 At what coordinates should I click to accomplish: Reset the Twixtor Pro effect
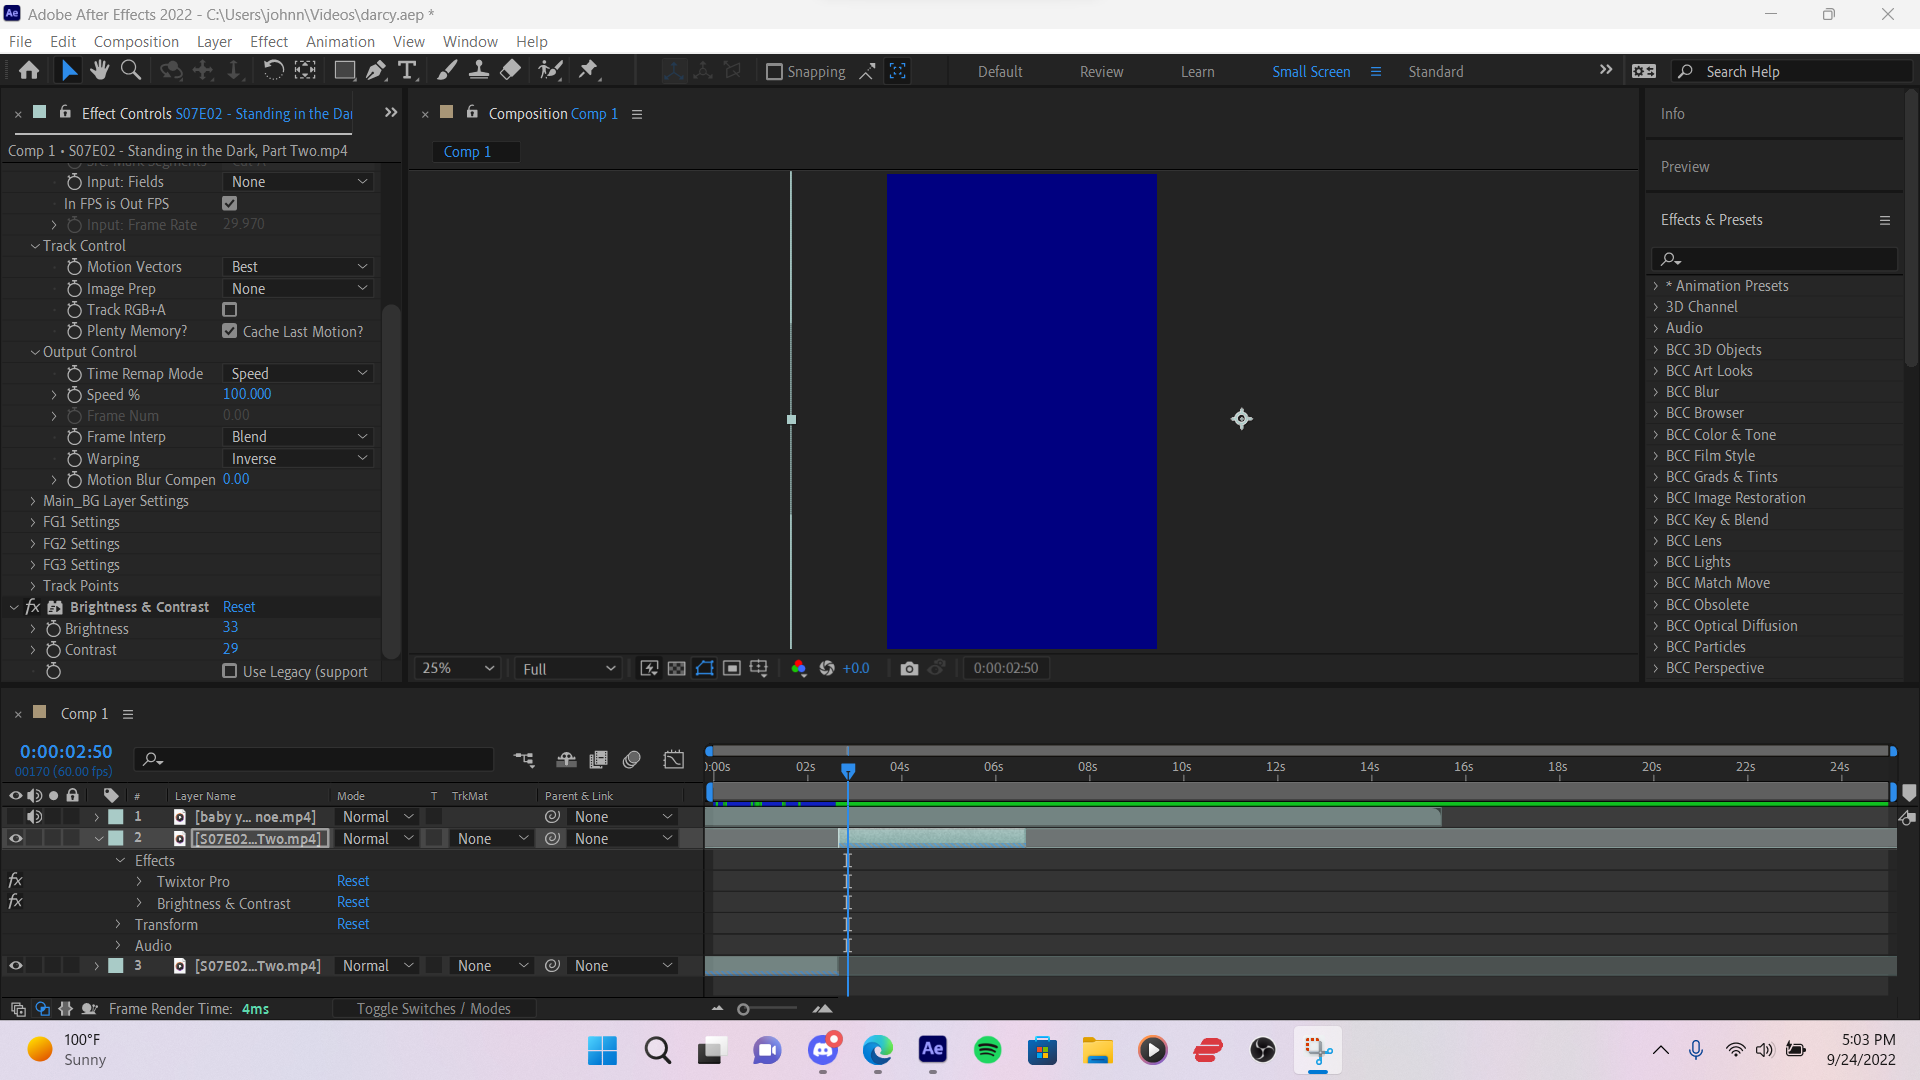[353, 880]
